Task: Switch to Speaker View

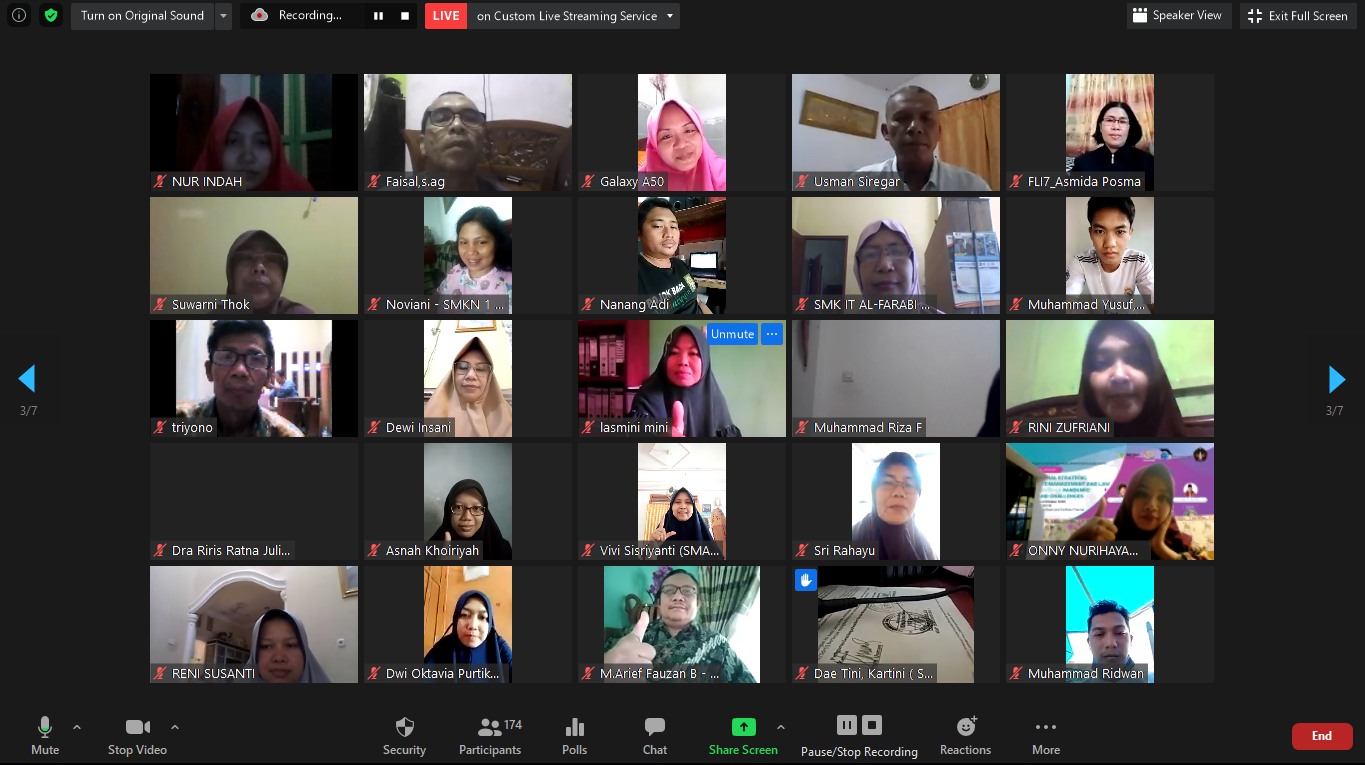Action: [x=1177, y=16]
